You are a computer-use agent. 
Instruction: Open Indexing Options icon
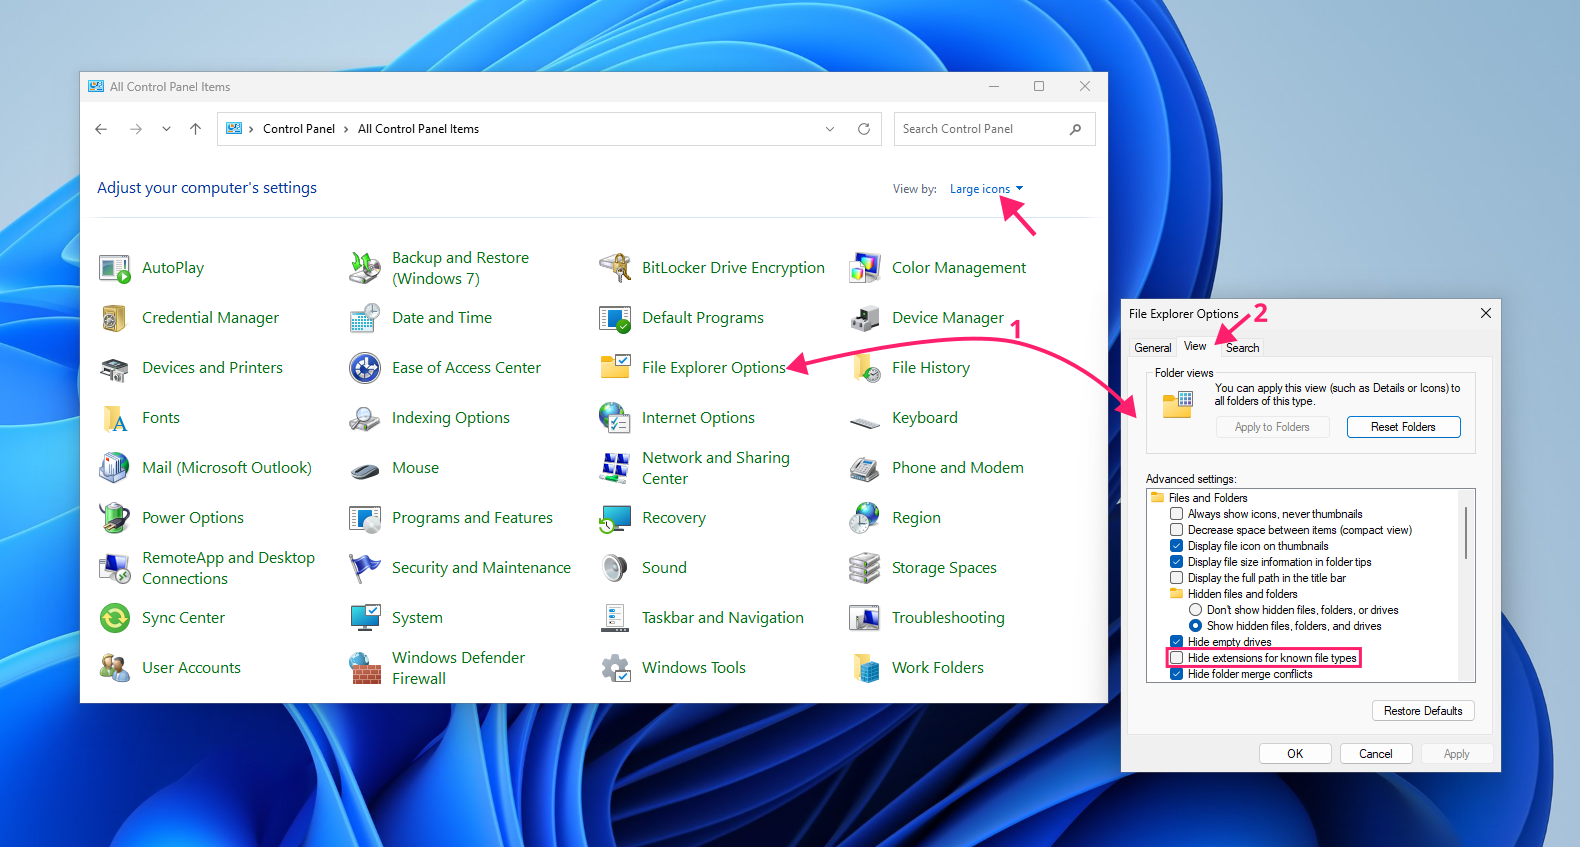(x=365, y=418)
